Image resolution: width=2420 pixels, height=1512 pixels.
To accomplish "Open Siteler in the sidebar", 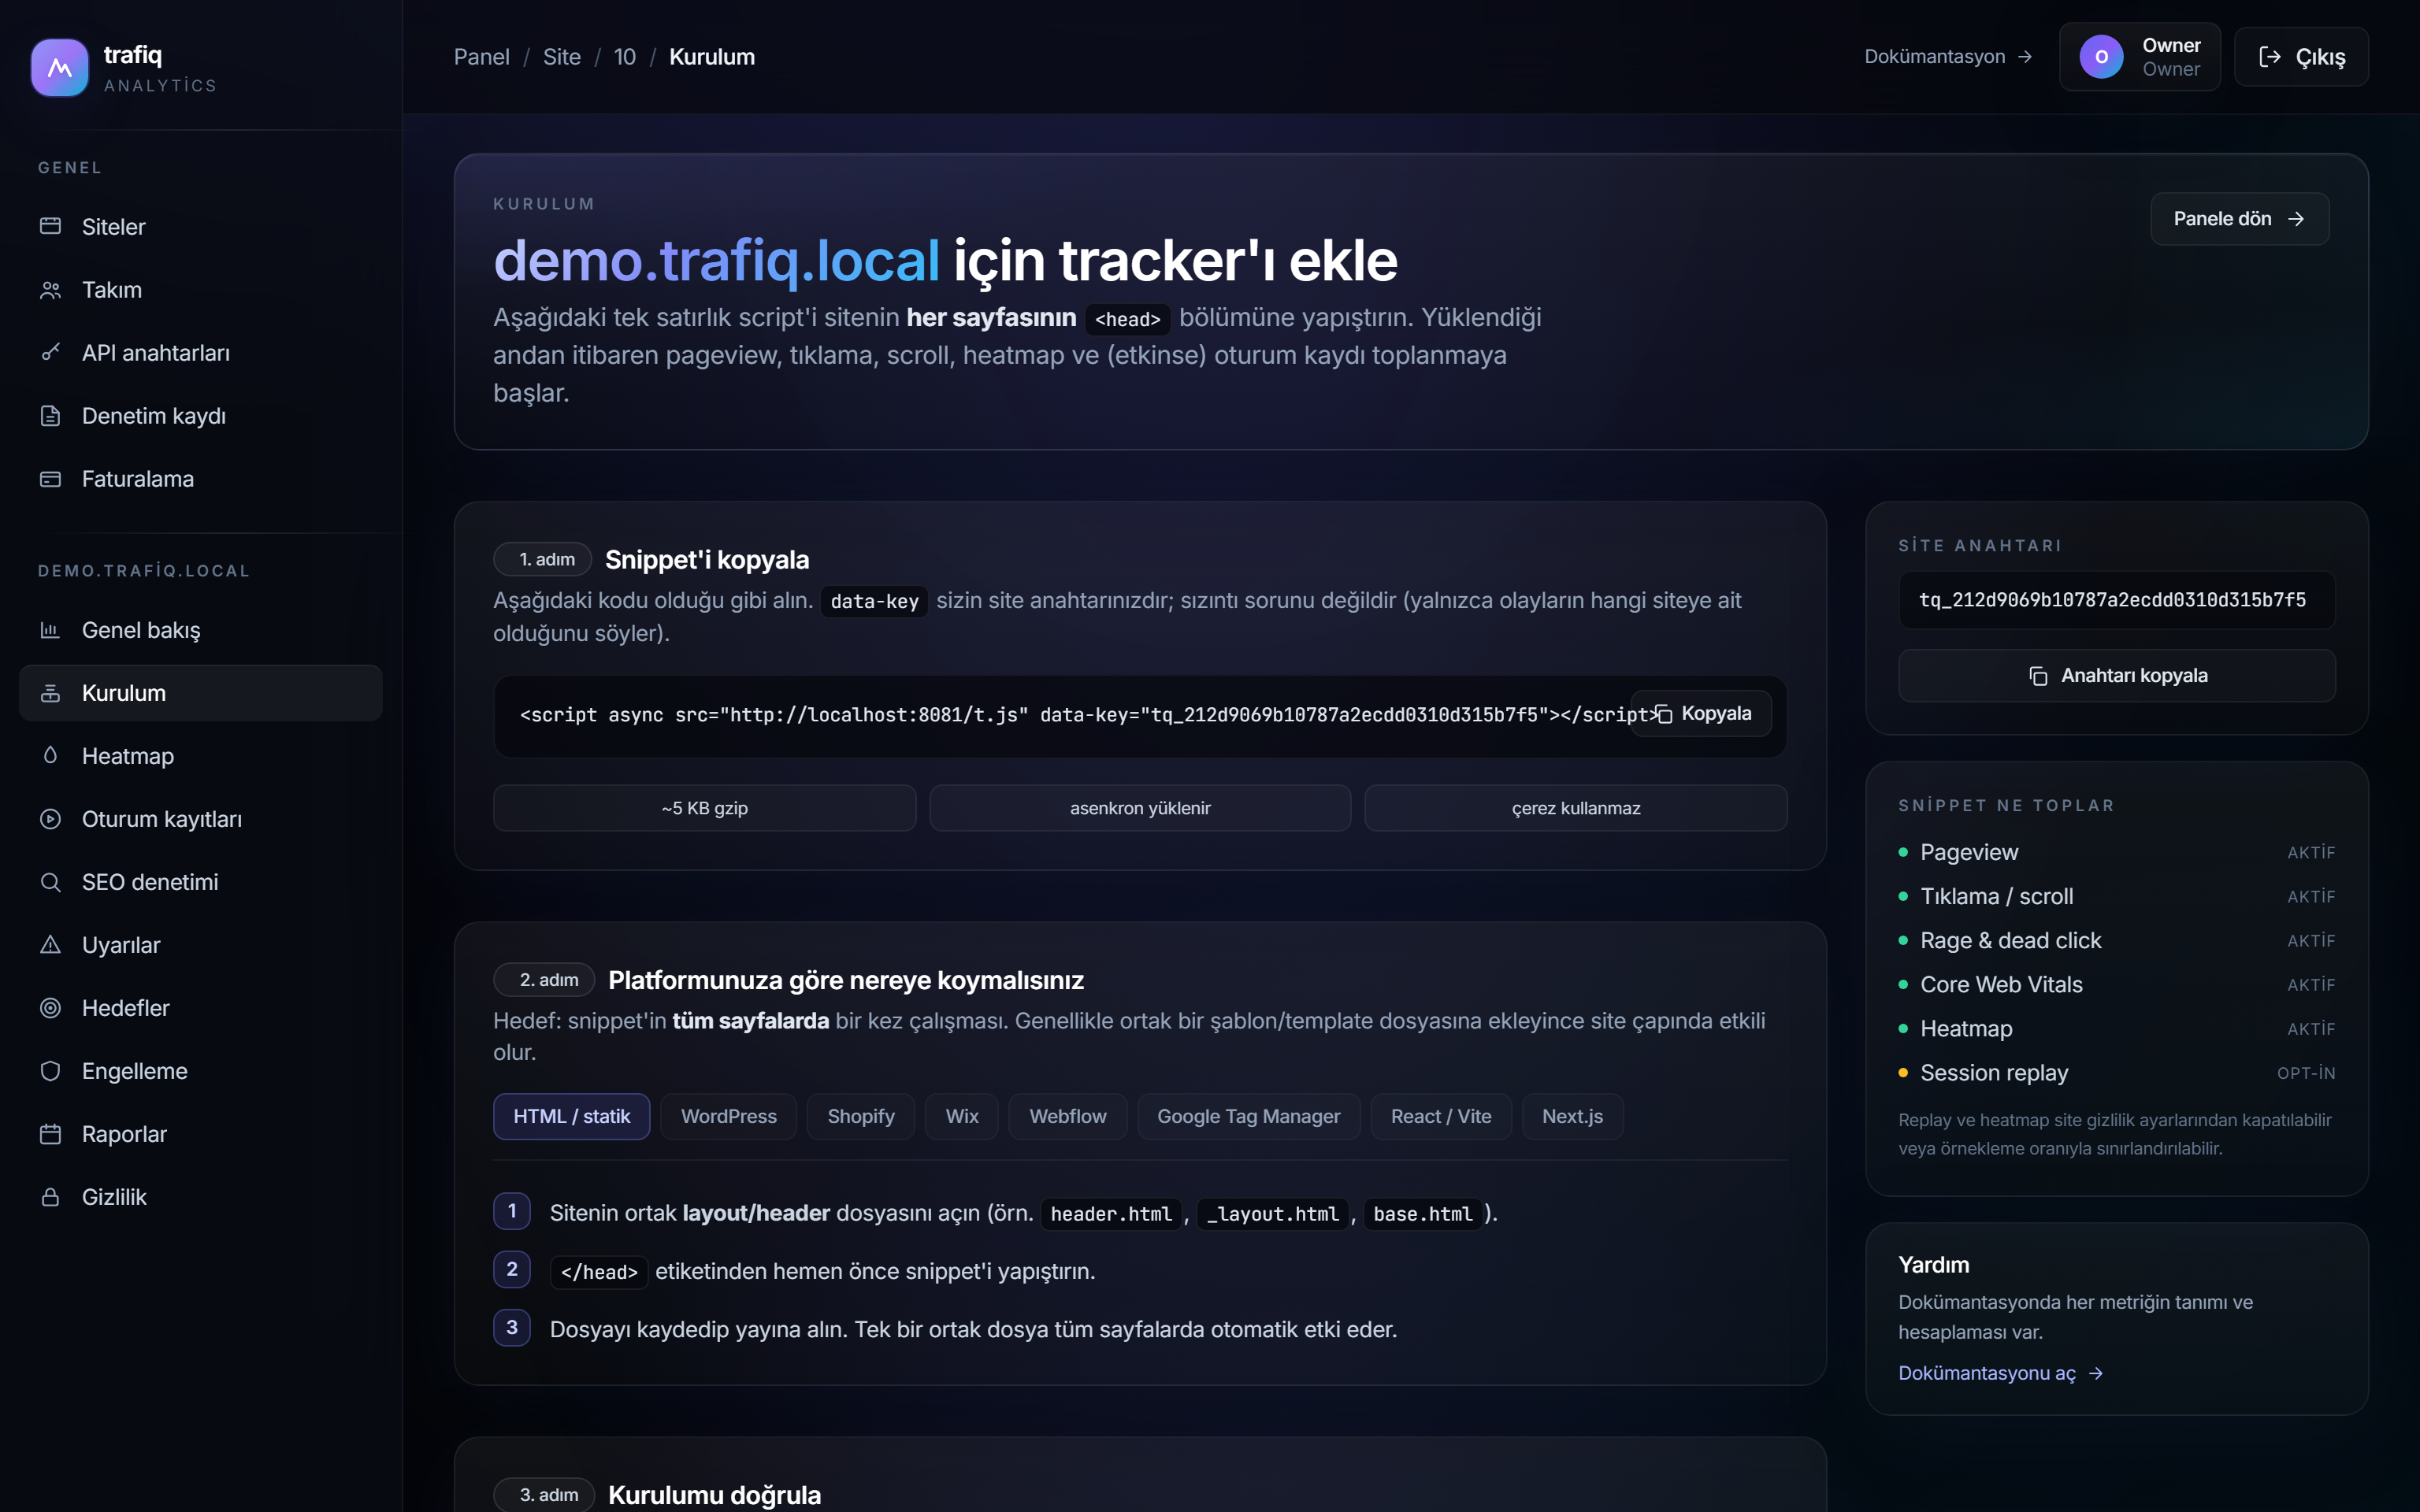I will point(200,227).
